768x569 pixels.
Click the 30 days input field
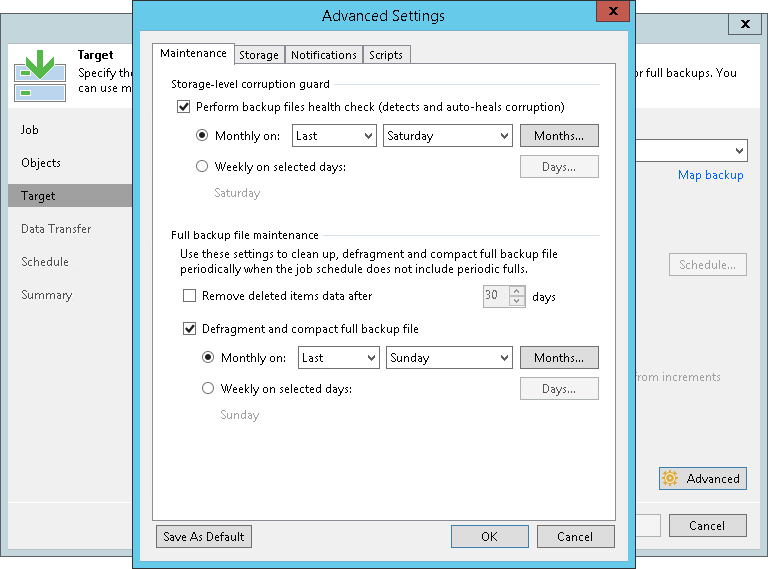click(x=496, y=296)
